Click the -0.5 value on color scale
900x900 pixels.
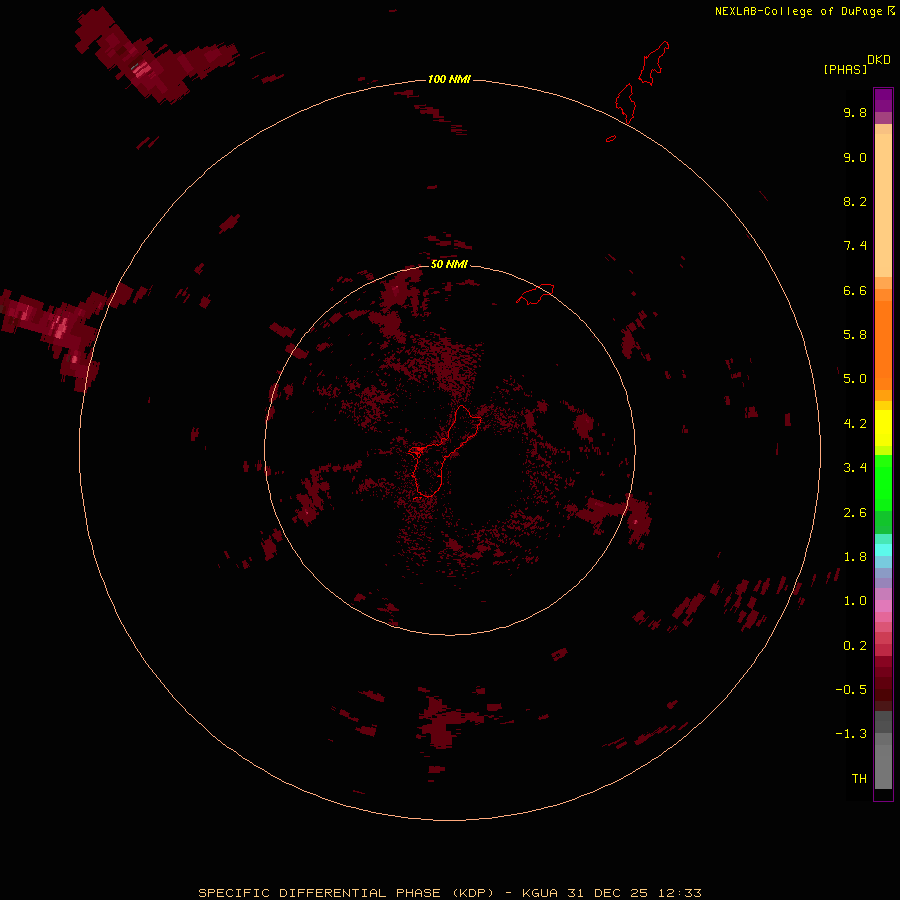coord(851,689)
